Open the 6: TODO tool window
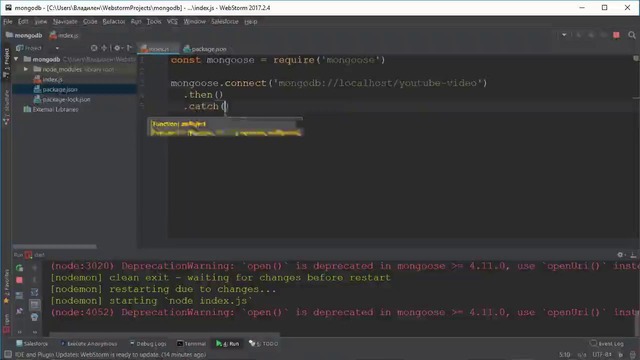The image size is (640, 360). (264, 344)
